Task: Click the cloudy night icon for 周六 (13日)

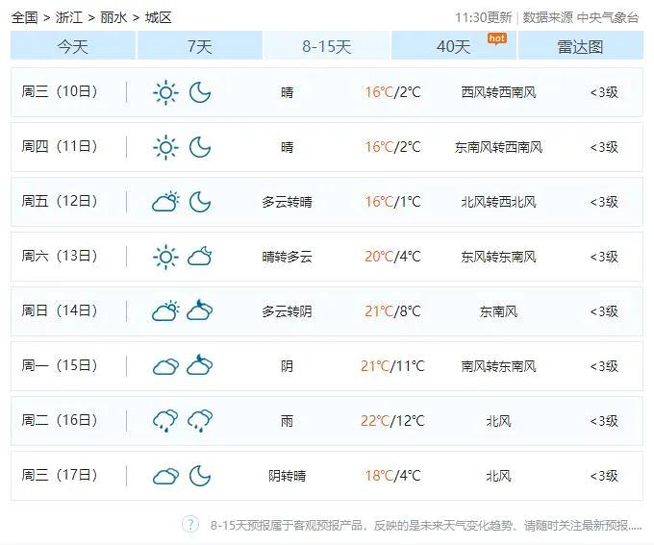Action: pos(200,257)
